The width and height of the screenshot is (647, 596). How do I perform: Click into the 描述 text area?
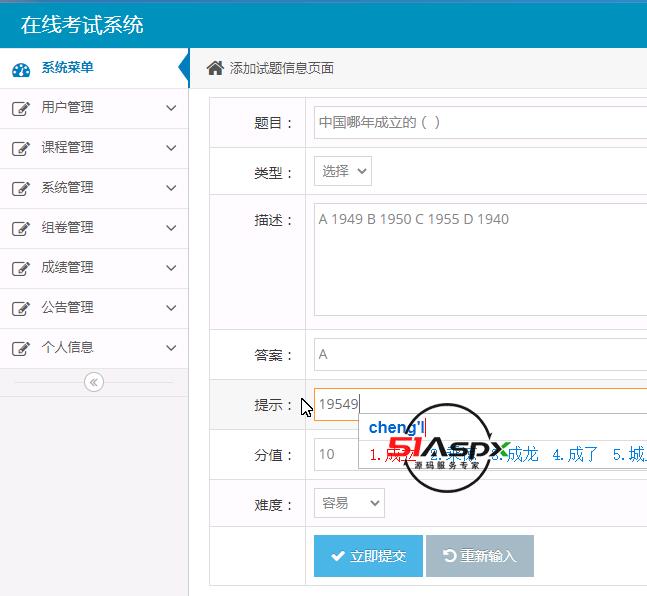[x=480, y=260]
